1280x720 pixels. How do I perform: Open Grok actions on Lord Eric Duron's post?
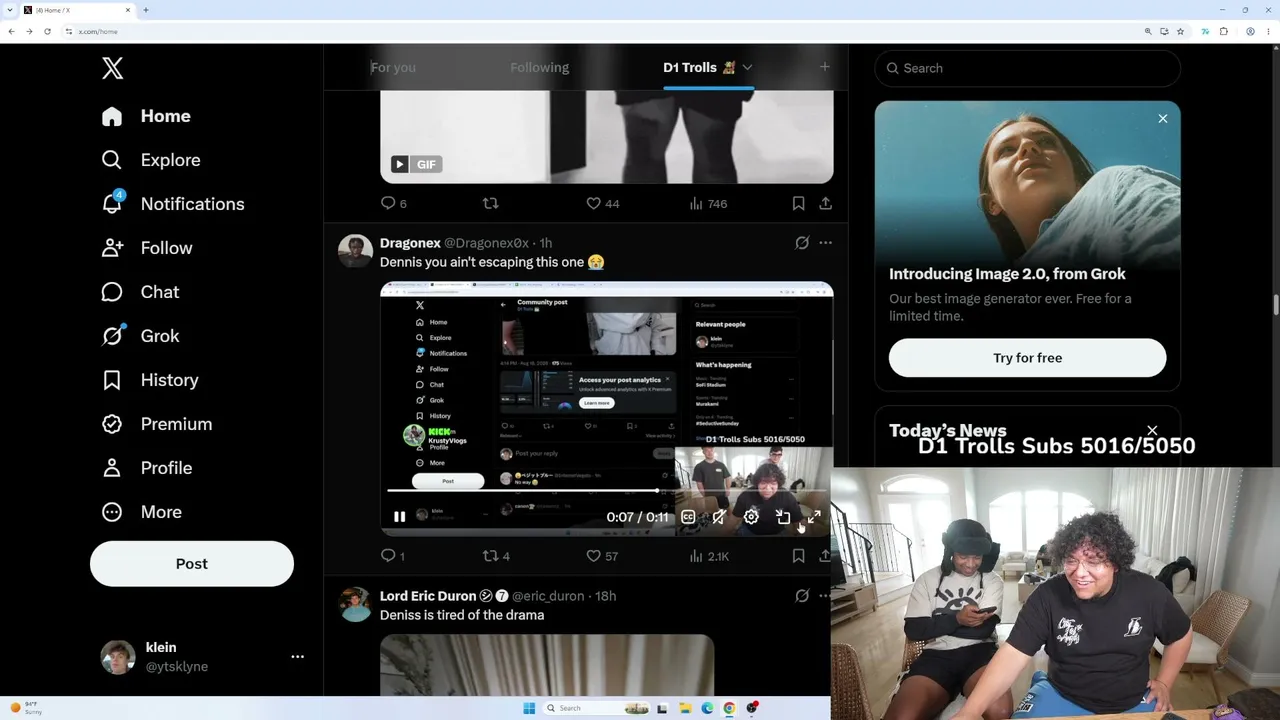click(802, 596)
